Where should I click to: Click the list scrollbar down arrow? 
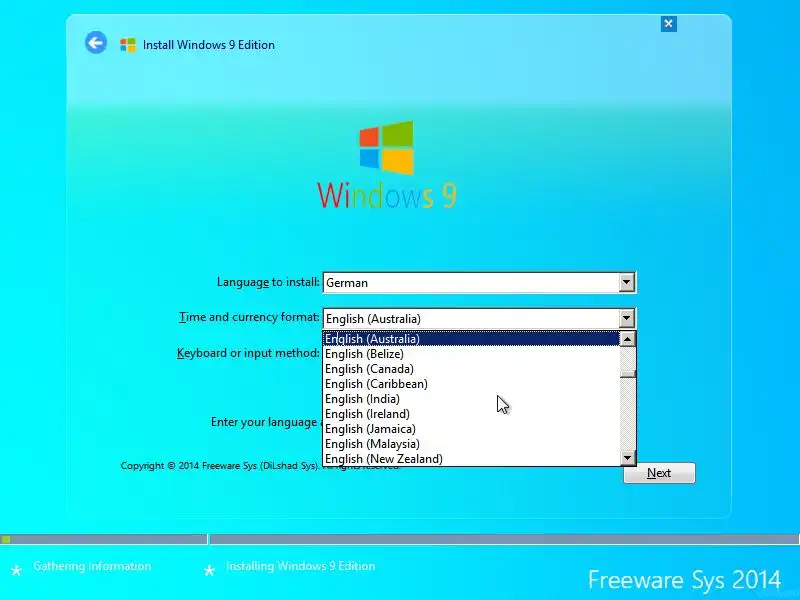click(628, 458)
